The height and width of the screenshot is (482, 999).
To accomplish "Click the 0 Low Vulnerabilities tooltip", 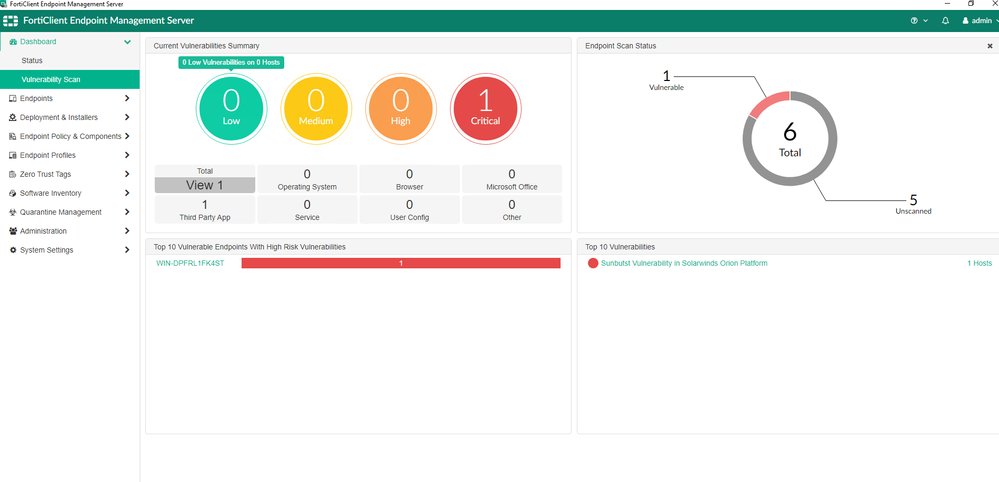I will pos(231,62).
